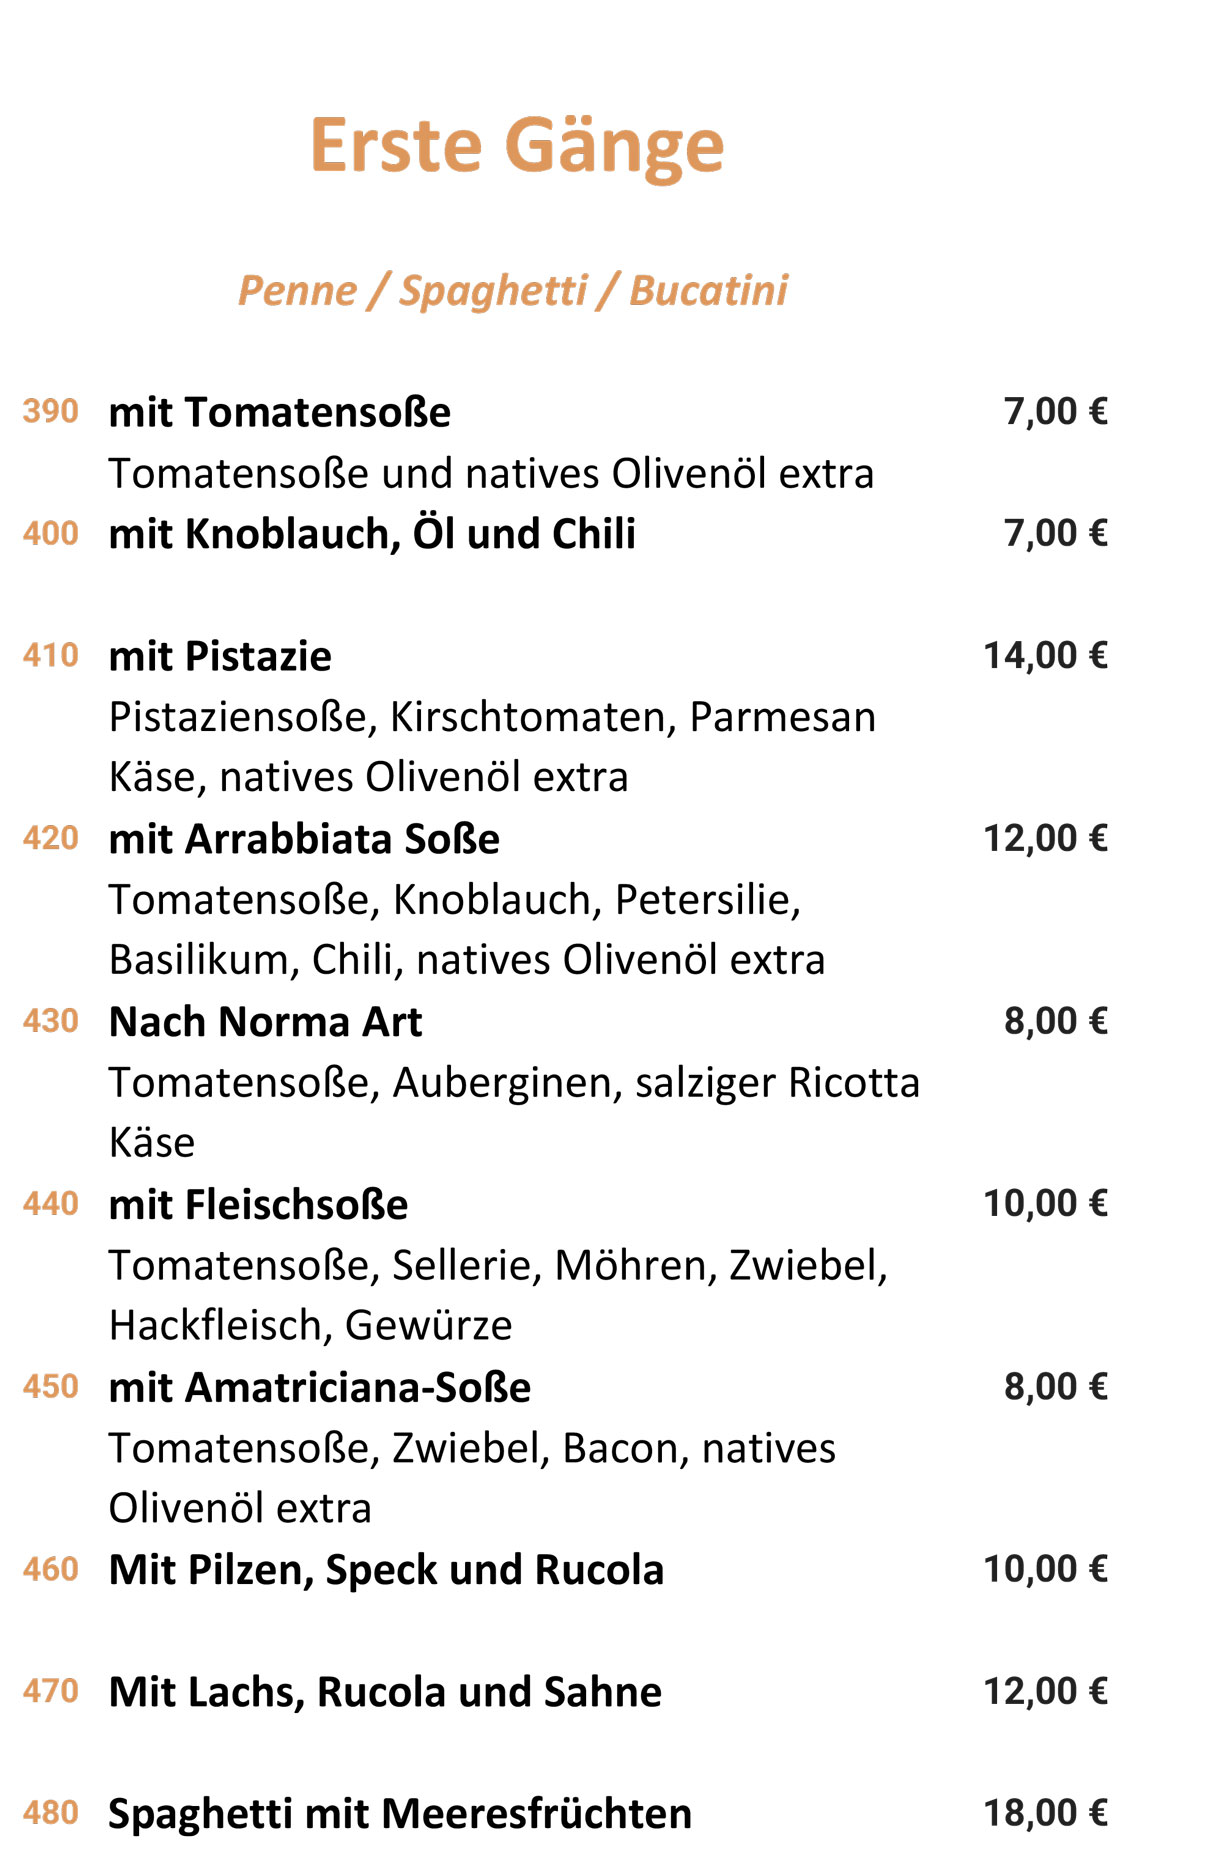The width and height of the screenshot is (1212, 1854).
Task: Select mit Arrabbiata Soße entry
Action: [x=304, y=839]
